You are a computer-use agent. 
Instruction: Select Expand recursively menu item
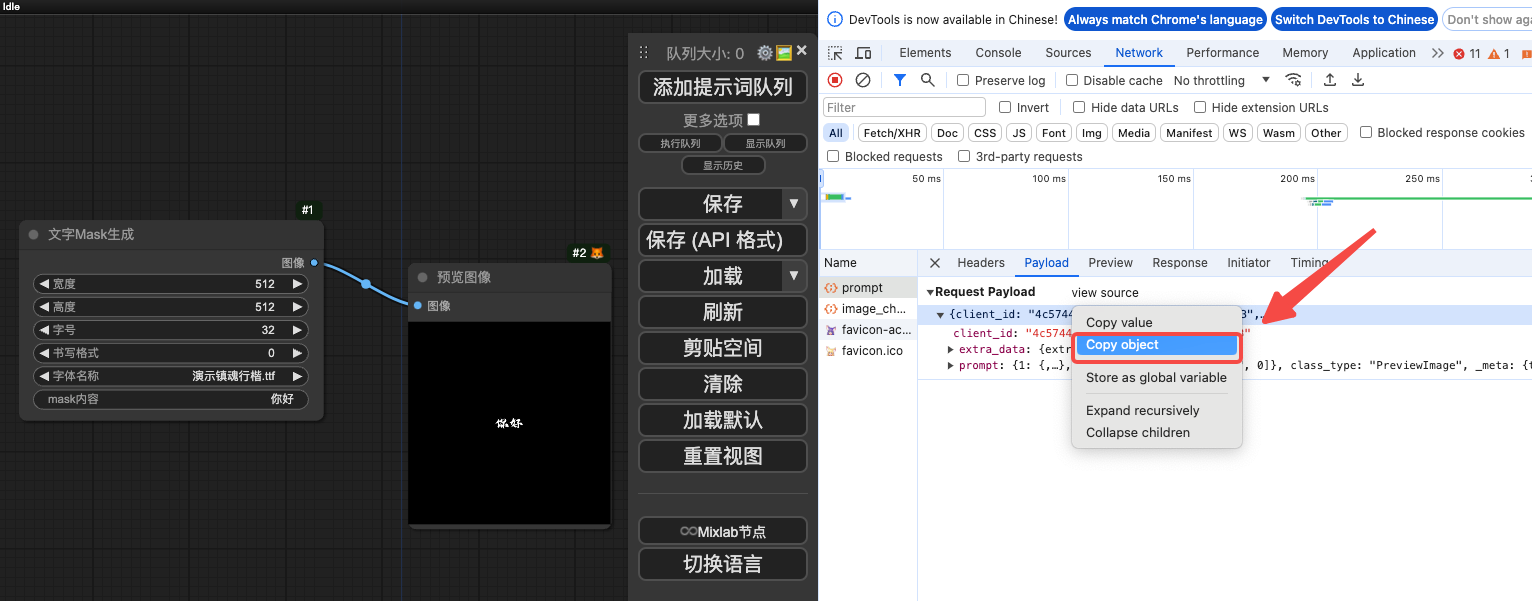coord(1156,411)
